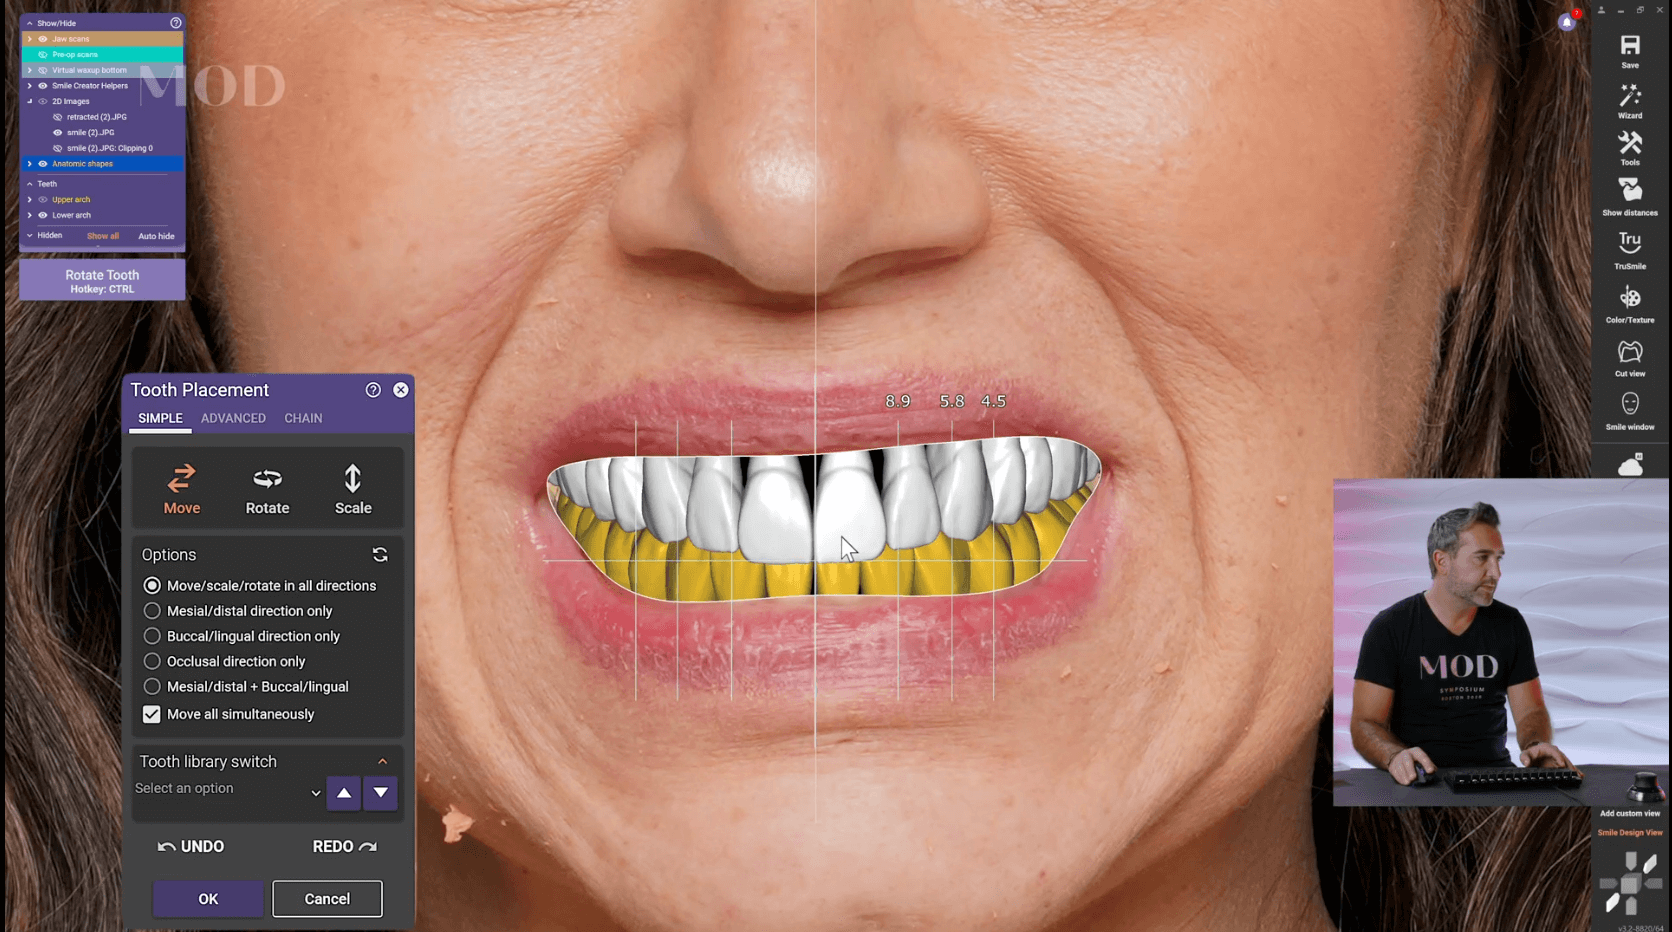The width and height of the screenshot is (1672, 932).
Task: Switch tooth library to next with down arrow
Action: point(381,793)
